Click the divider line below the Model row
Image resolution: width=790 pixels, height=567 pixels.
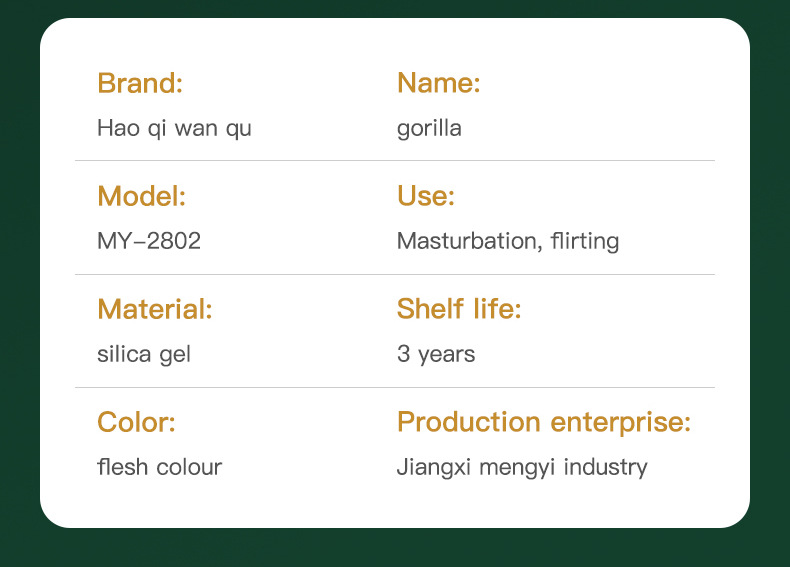(x=394, y=274)
